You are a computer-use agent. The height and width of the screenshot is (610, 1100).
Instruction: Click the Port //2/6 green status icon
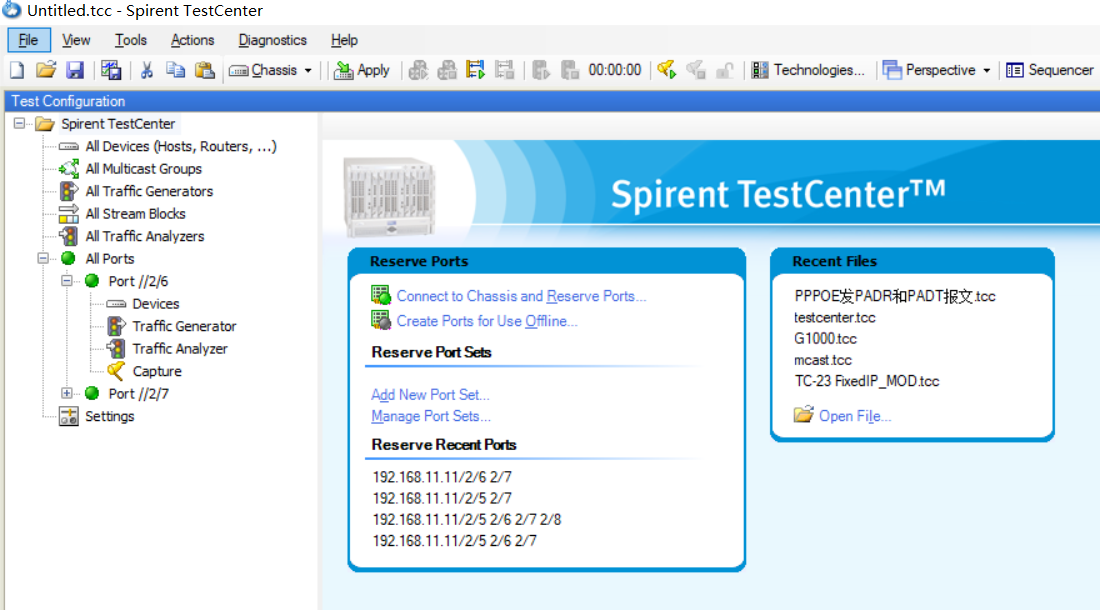92,280
